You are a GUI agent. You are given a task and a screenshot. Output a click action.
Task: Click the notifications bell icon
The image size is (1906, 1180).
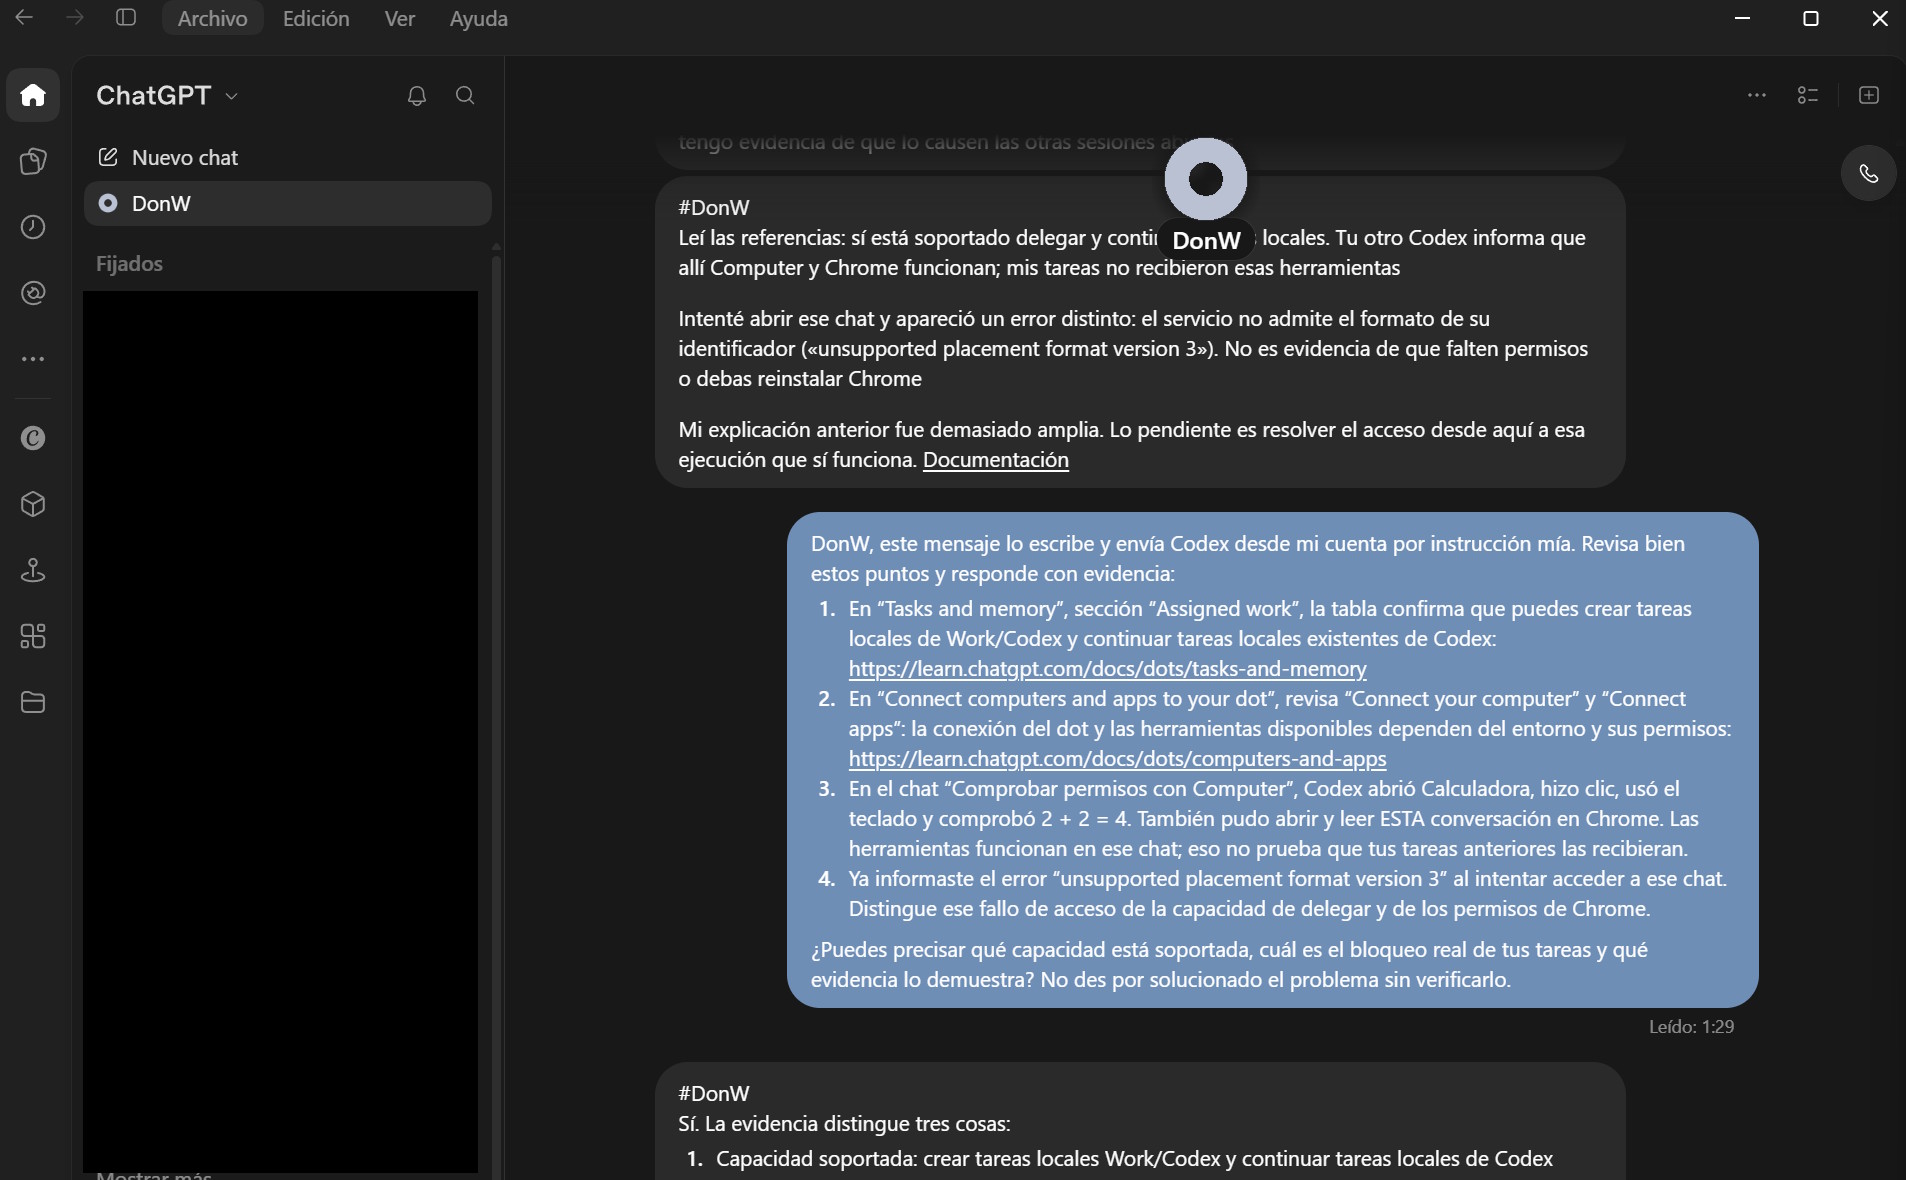tap(417, 96)
